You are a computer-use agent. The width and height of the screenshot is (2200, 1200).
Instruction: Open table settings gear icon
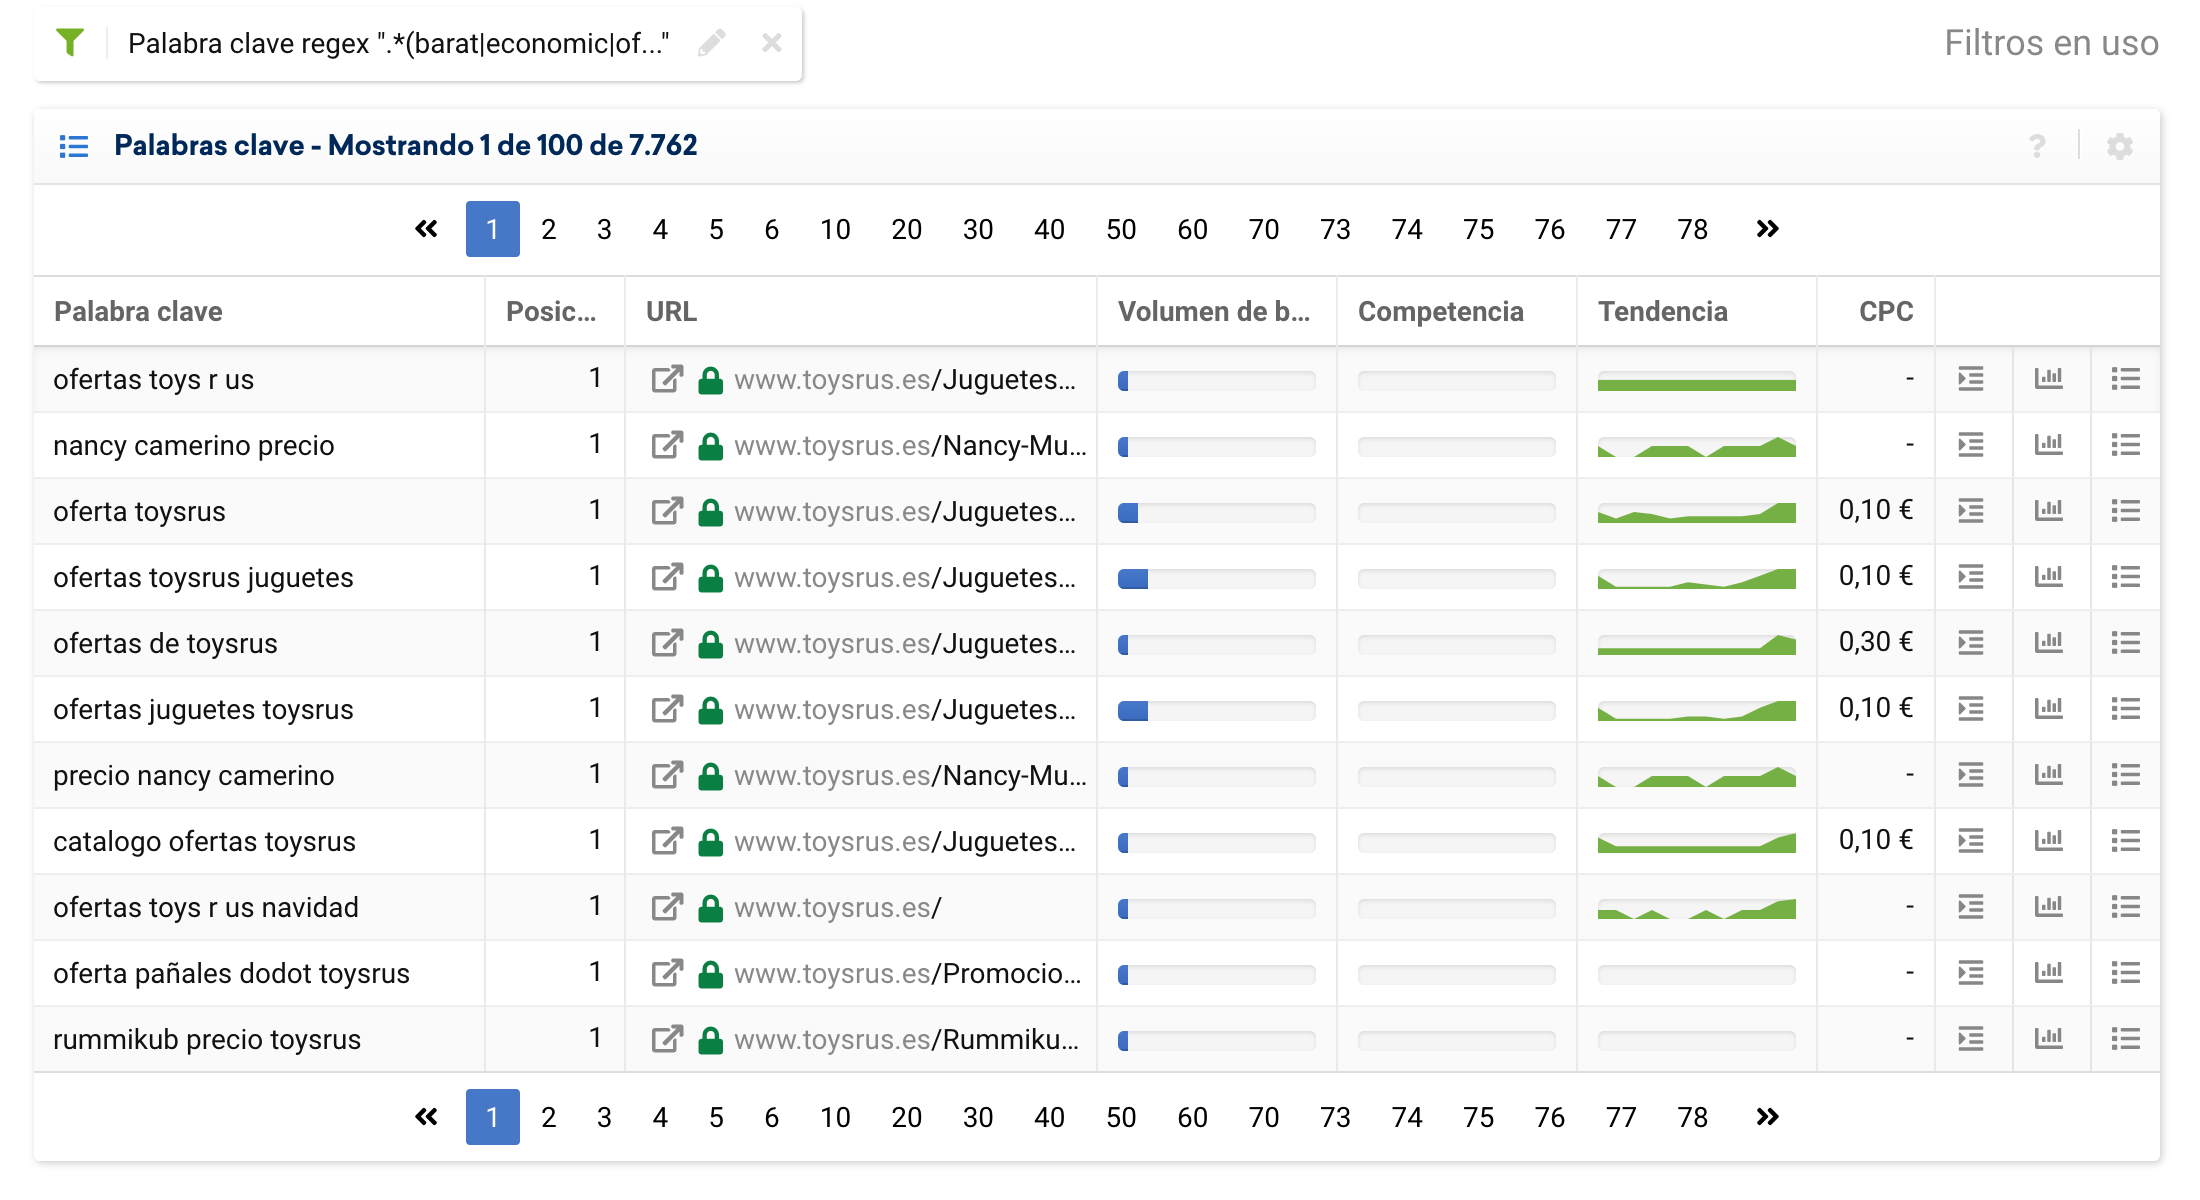(x=2120, y=146)
